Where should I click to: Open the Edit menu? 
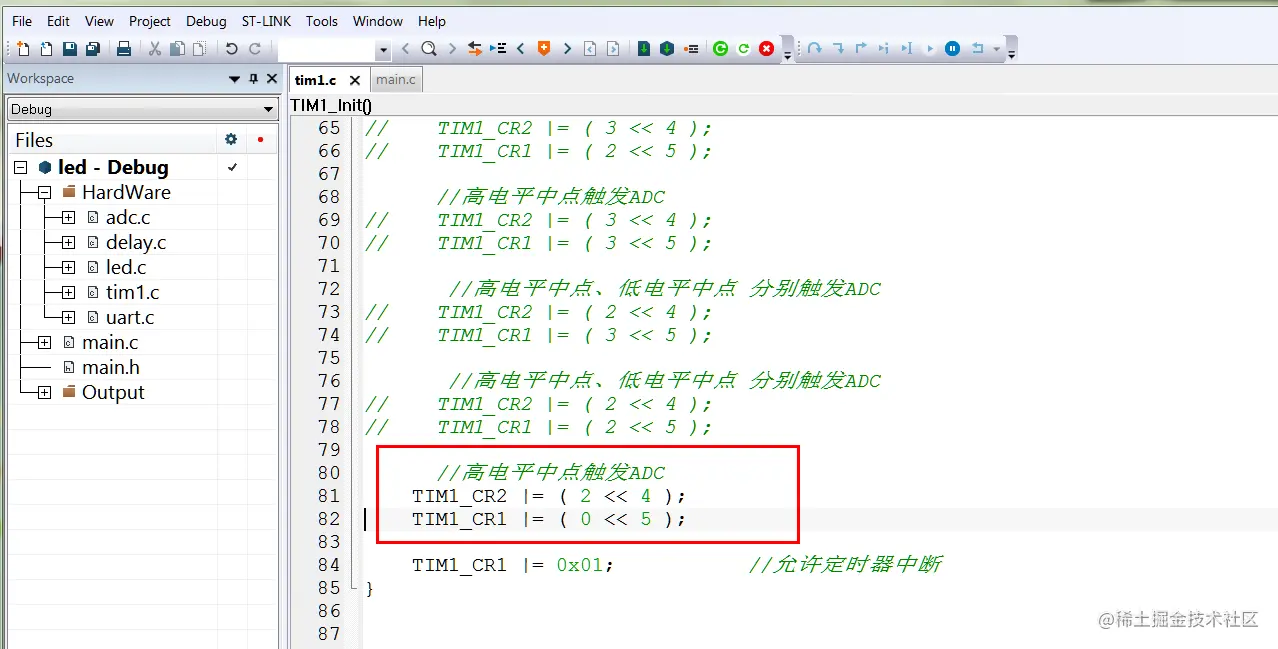coord(59,21)
